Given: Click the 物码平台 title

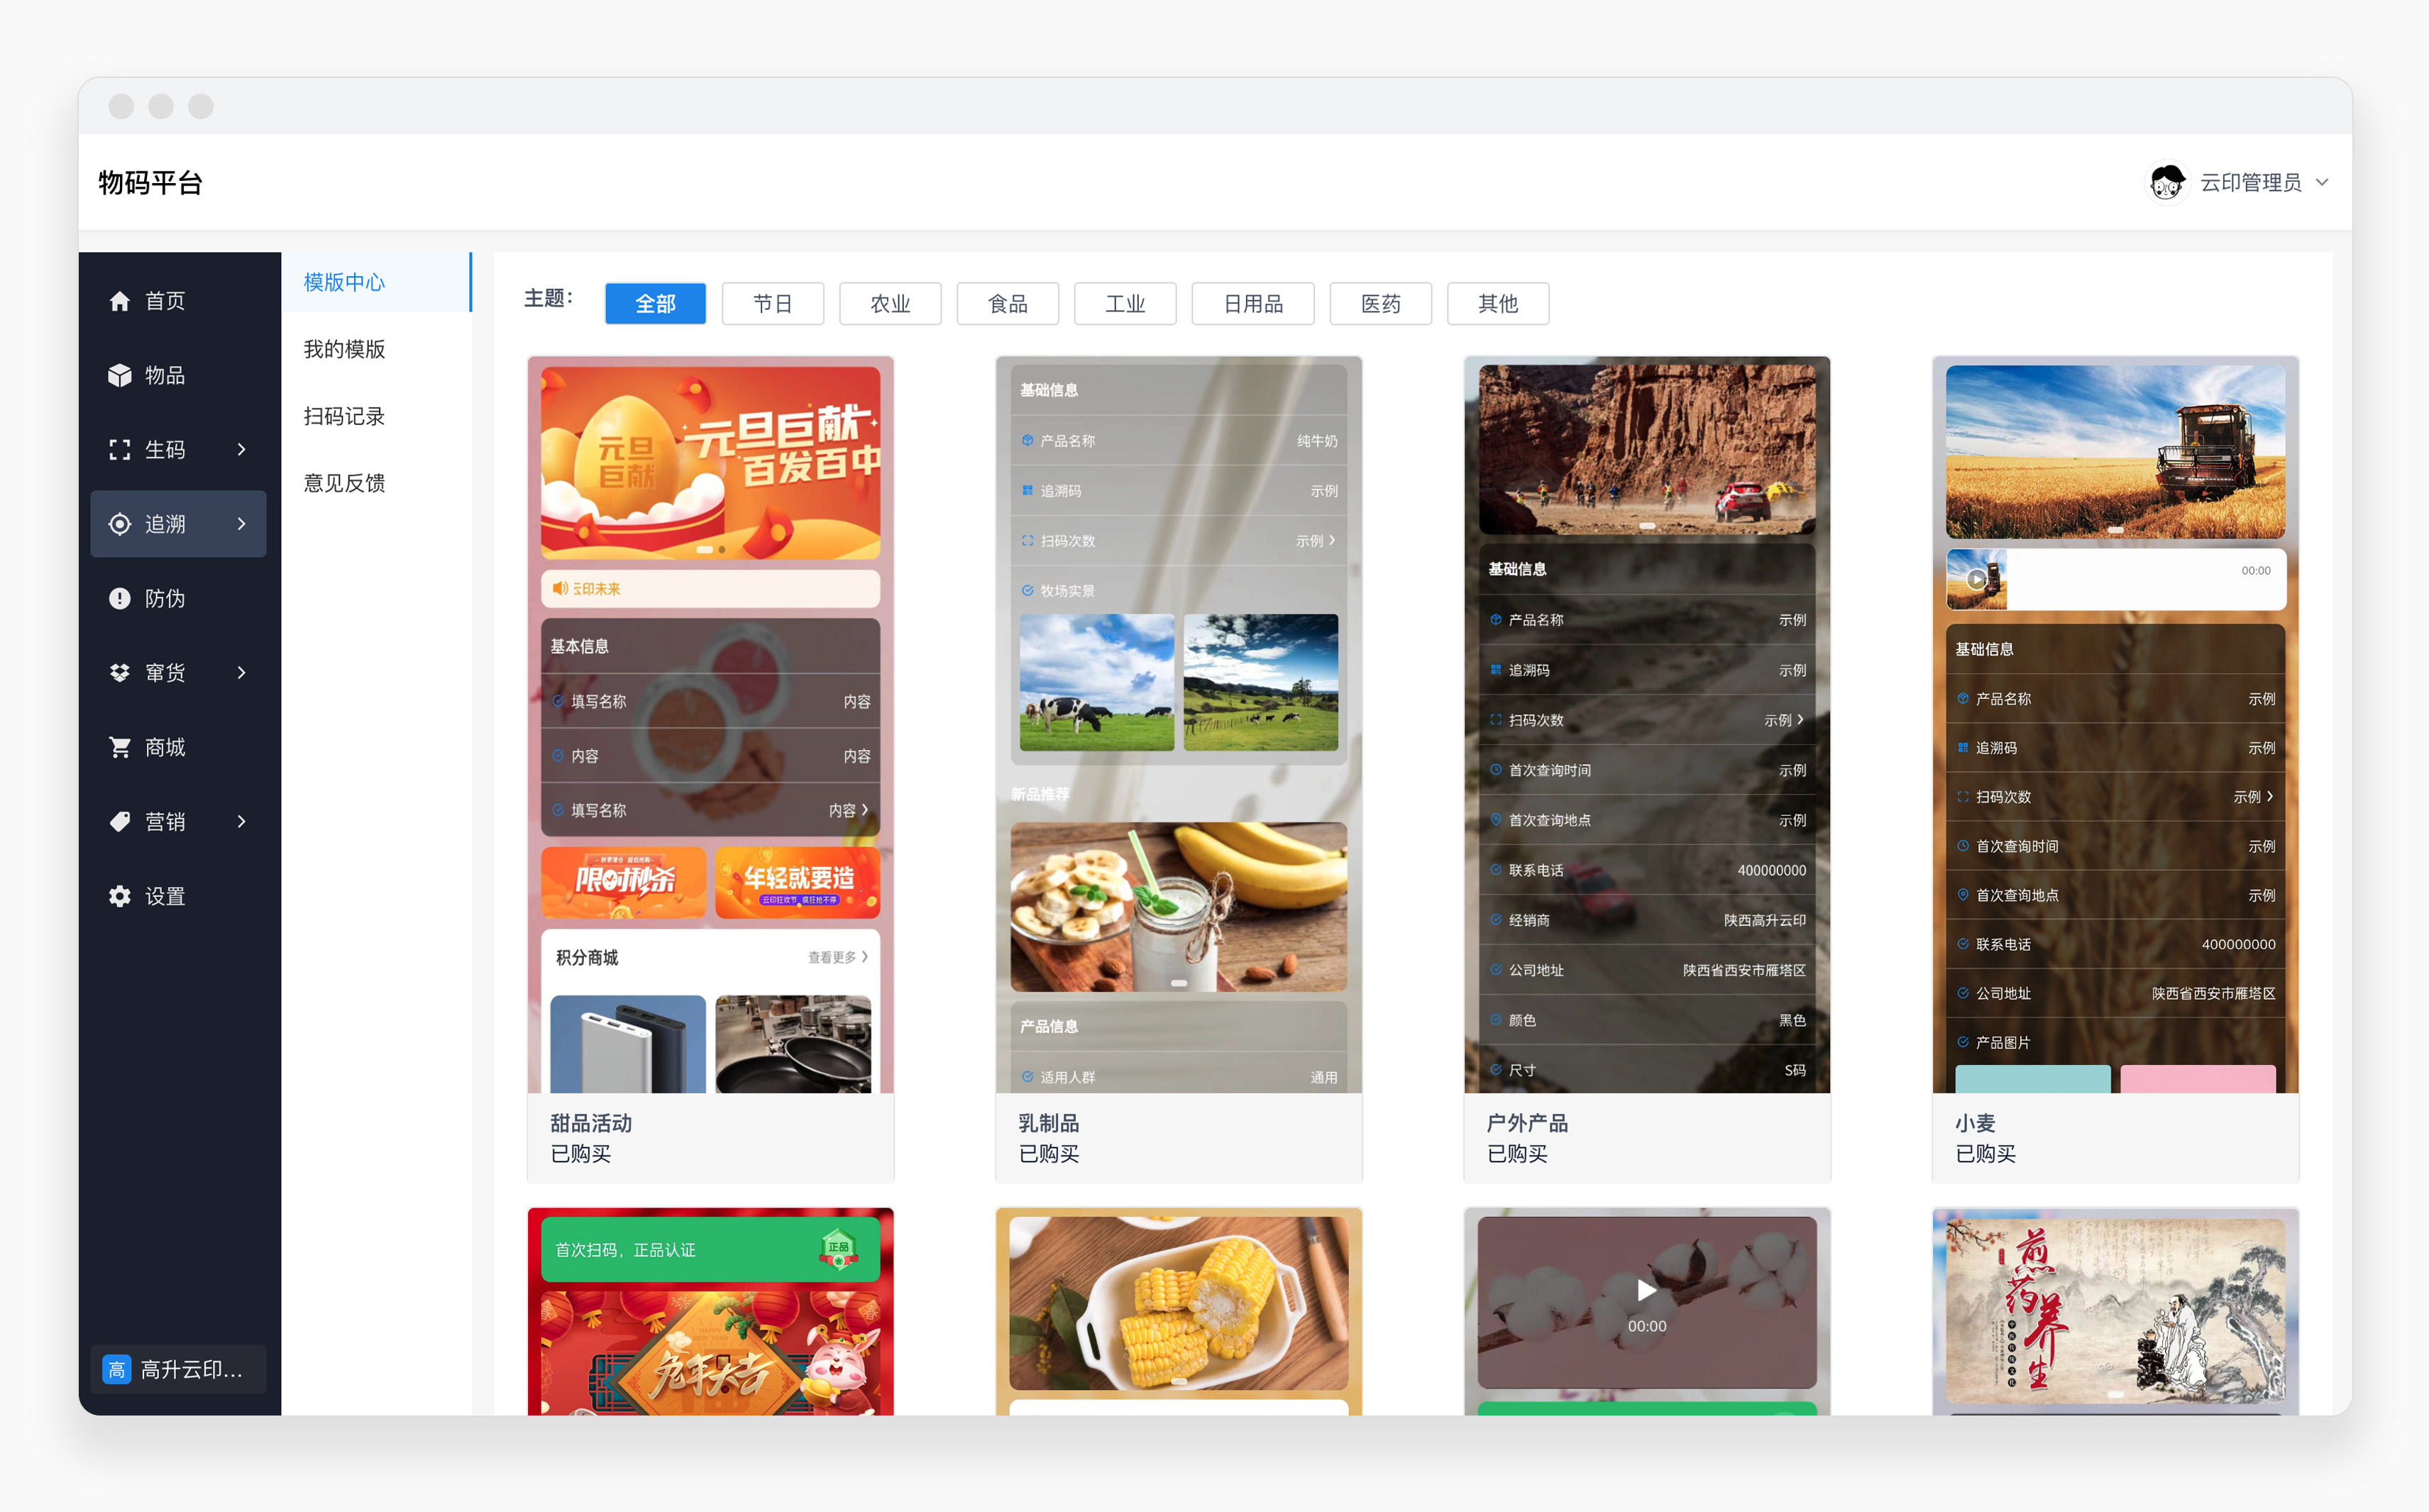Looking at the screenshot, I should tap(150, 183).
